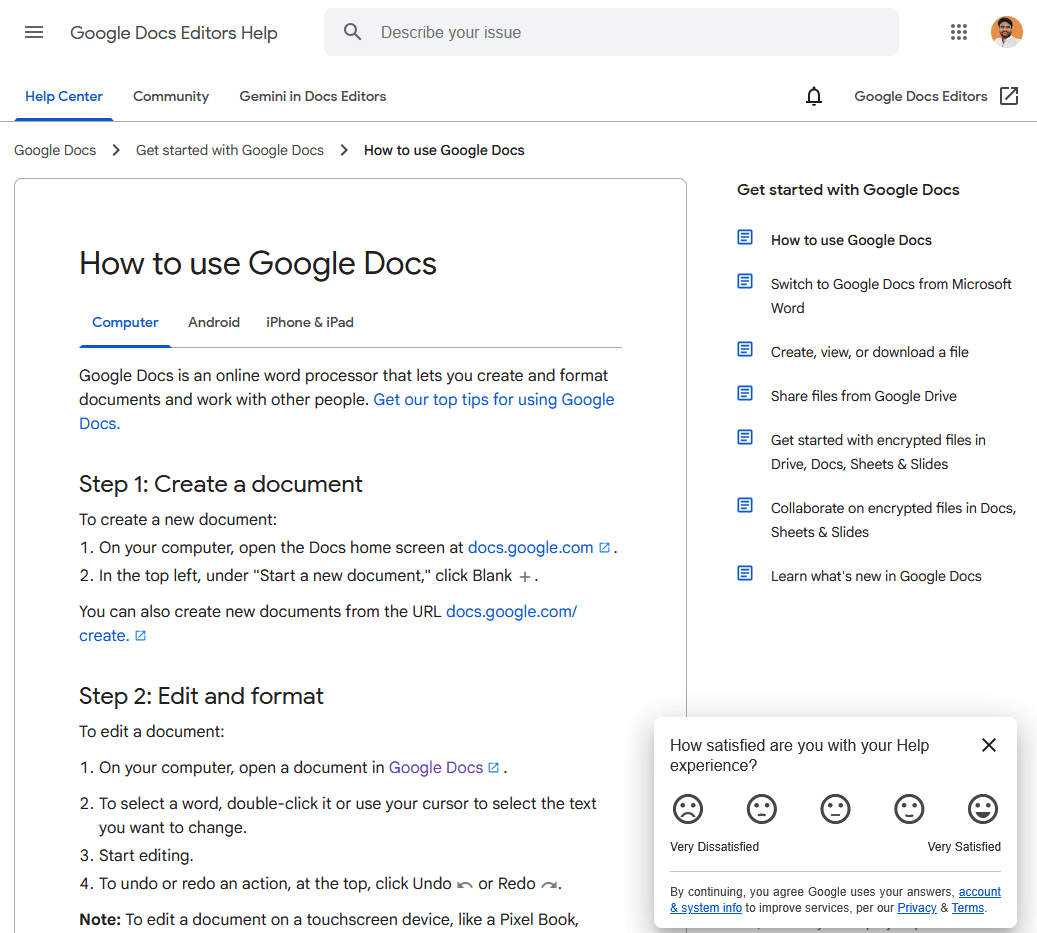The height and width of the screenshot is (933, 1037).
Task: Click the Step 1: Create a document heading
Action: coord(220,485)
